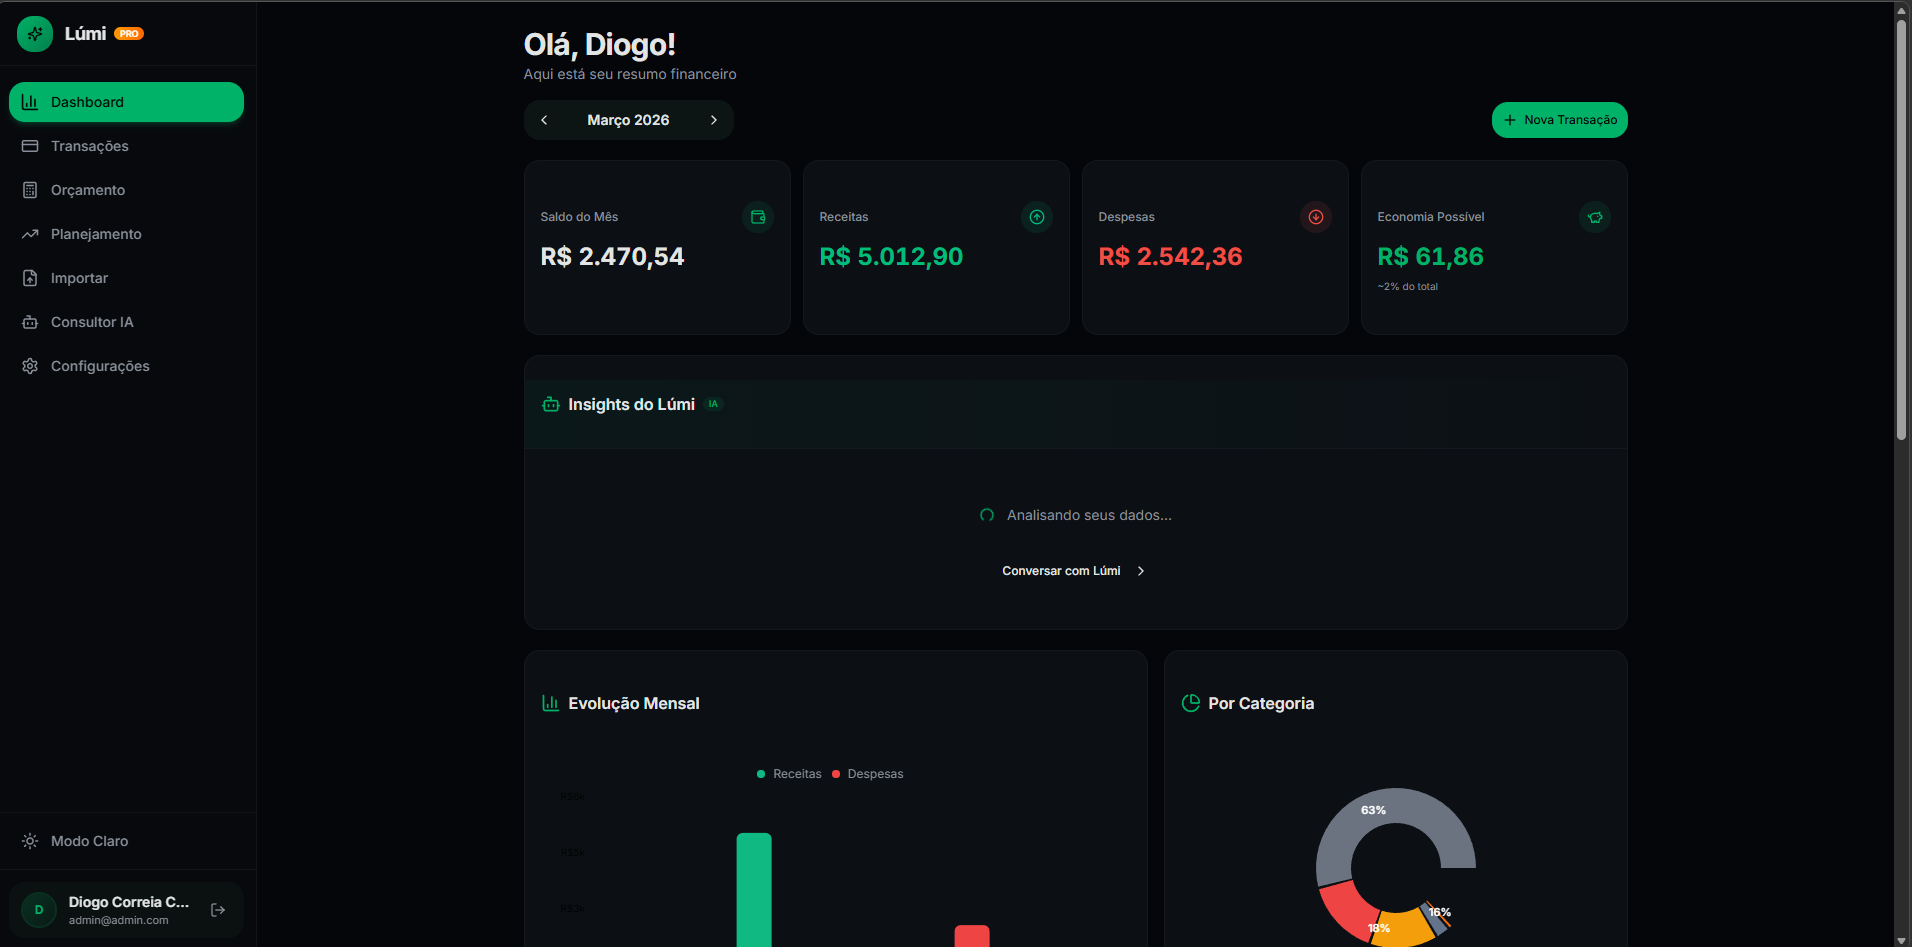Click the orange 16% donut segment
This screenshot has width=1912, height=947.
click(1404, 929)
